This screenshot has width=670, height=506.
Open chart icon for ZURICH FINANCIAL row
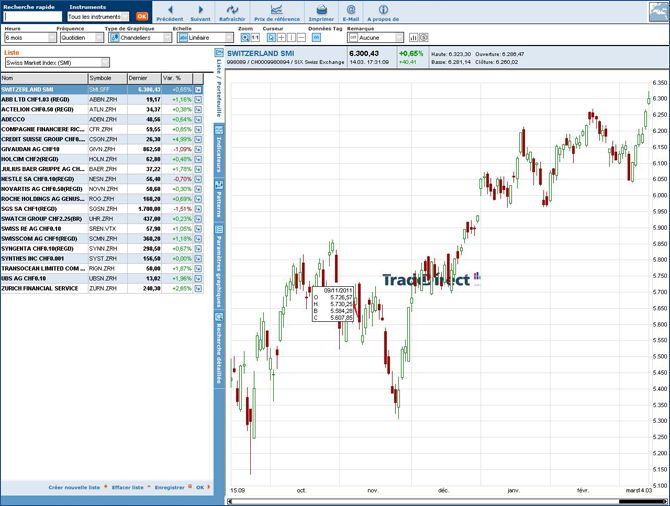click(x=198, y=288)
